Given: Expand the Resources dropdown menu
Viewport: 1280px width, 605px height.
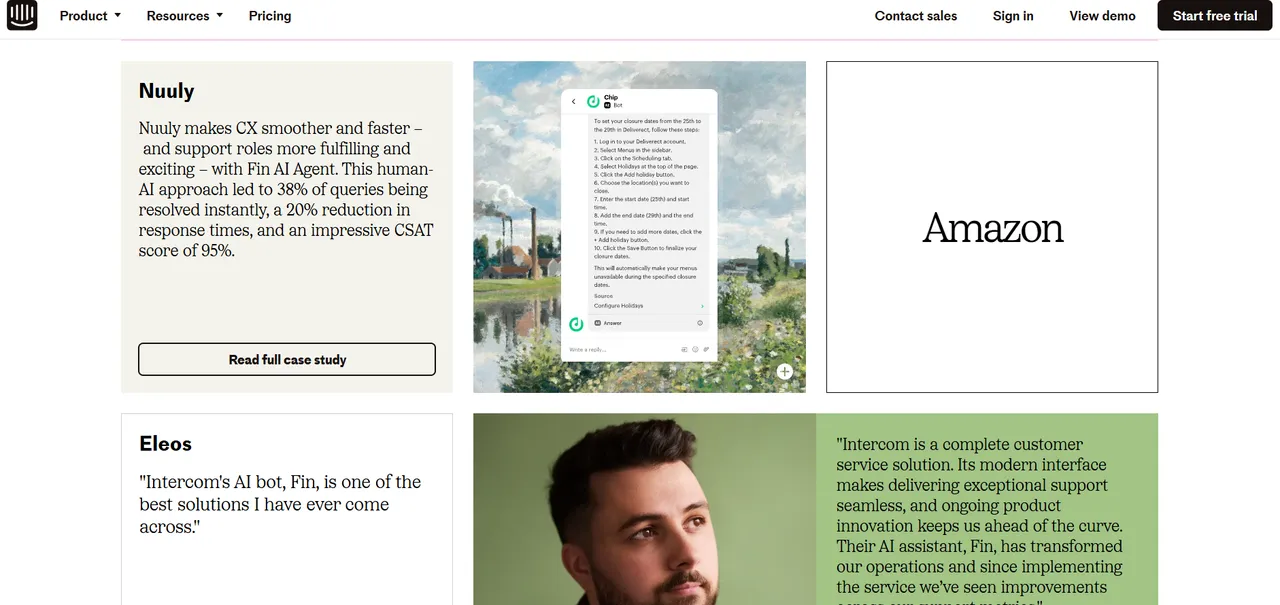Looking at the screenshot, I should (x=185, y=15).
